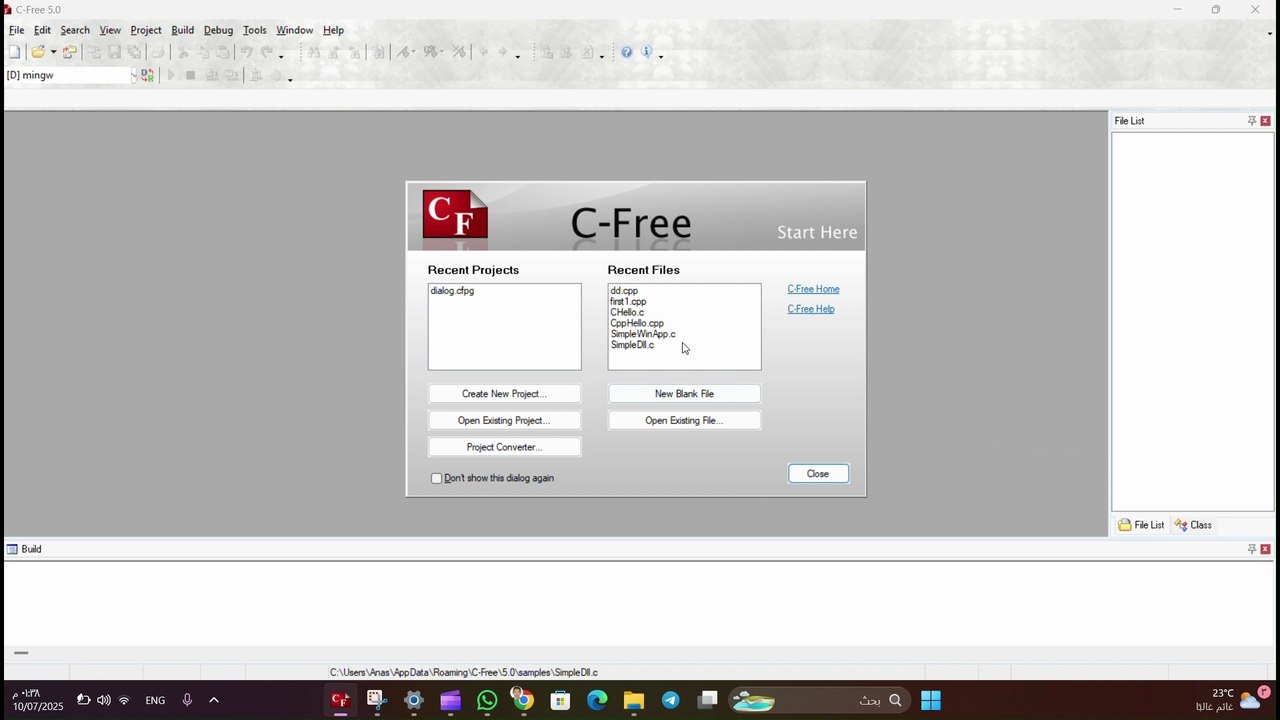Open the Window menu
This screenshot has height=720, width=1280.
pos(294,30)
